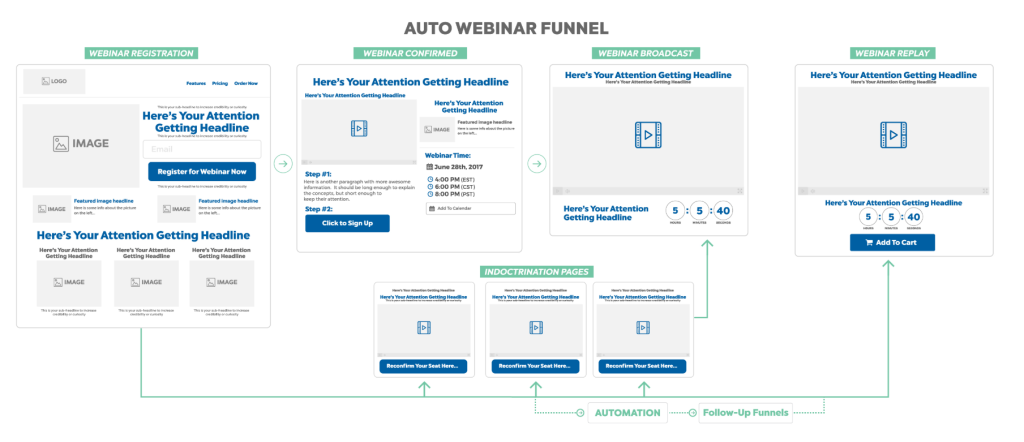Viewport: 1024px width, 442px height.
Task: Click the arrow circle after Webinar Confirmed
Action: pos(536,164)
